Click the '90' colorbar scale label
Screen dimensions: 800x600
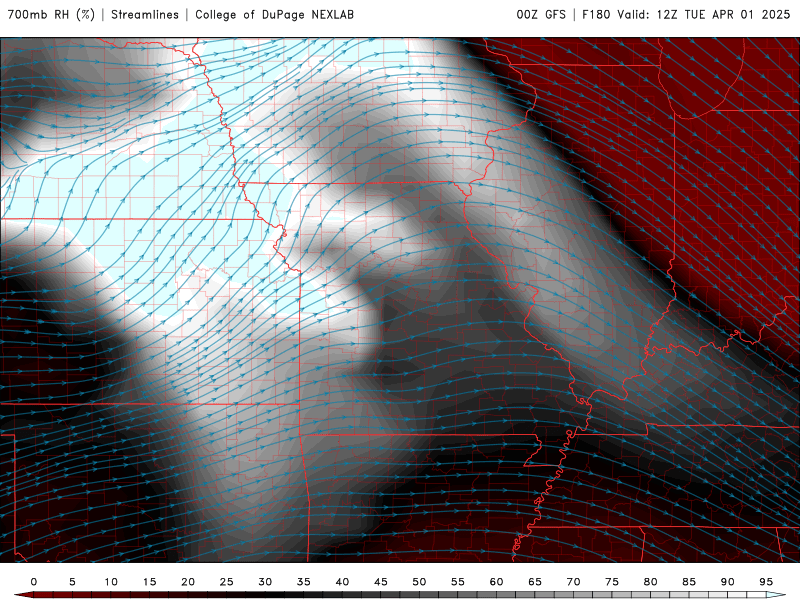[x=728, y=582]
